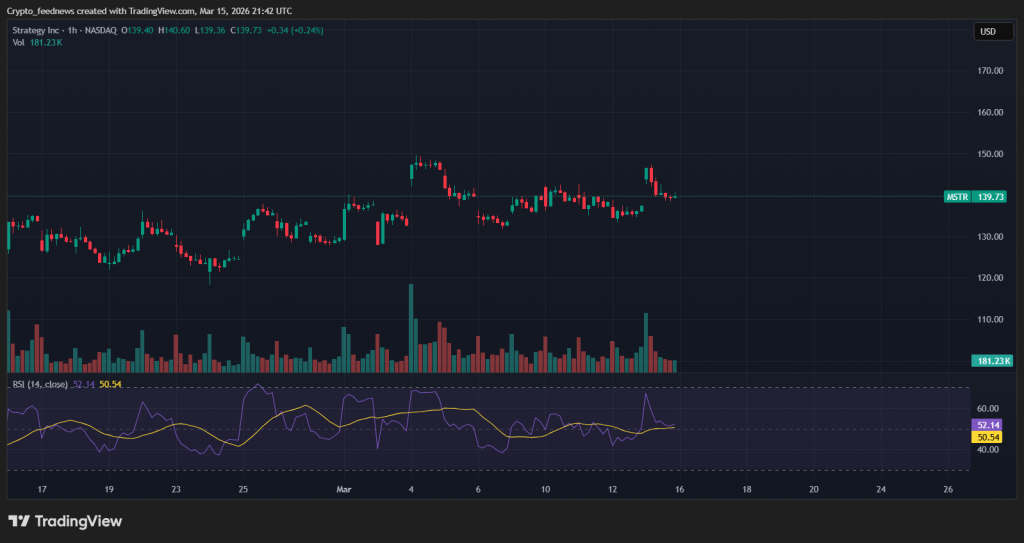Click the 52.14 RSI value label
The width and height of the screenshot is (1024, 543).
click(985, 425)
